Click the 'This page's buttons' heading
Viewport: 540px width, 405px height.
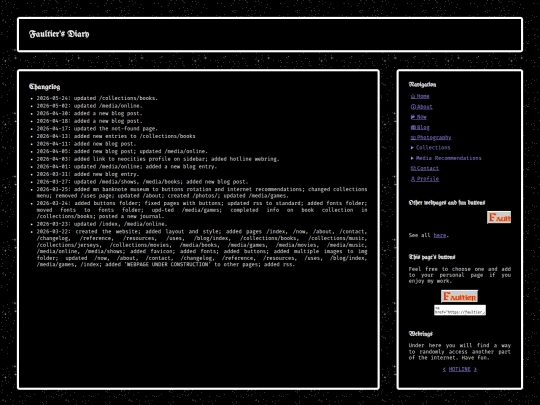tap(432, 257)
